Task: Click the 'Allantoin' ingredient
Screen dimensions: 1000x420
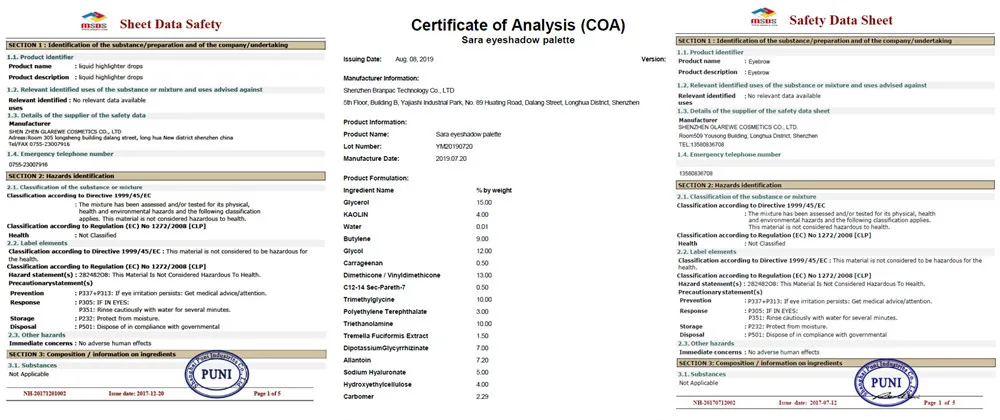Action: click(357, 360)
